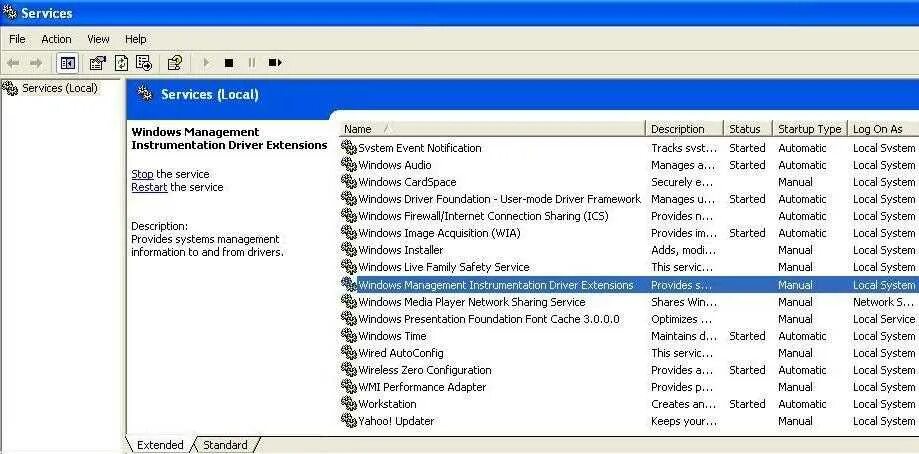Viewport: 919px width, 454px height.
Task: Switch to the Standard tab
Action: (x=225, y=445)
